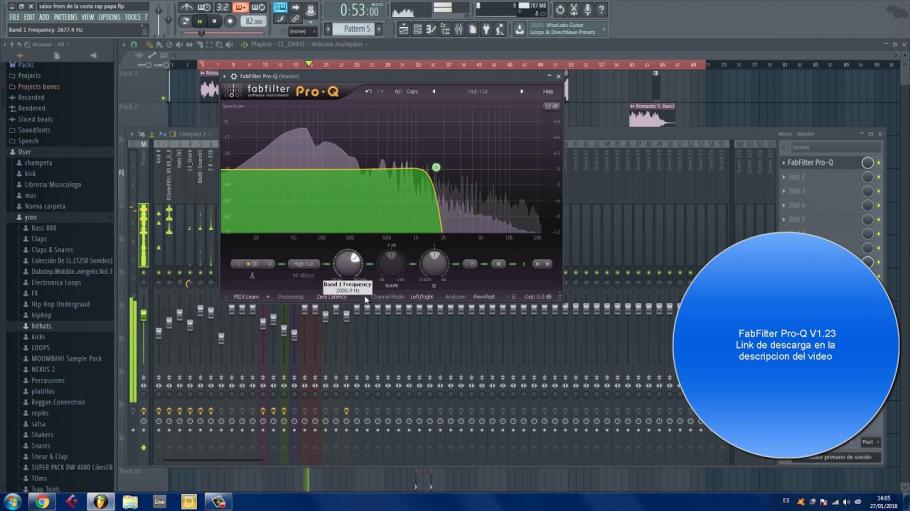
Task: Go to previous Pro-Q preset arrow
Action: [x=434, y=91]
